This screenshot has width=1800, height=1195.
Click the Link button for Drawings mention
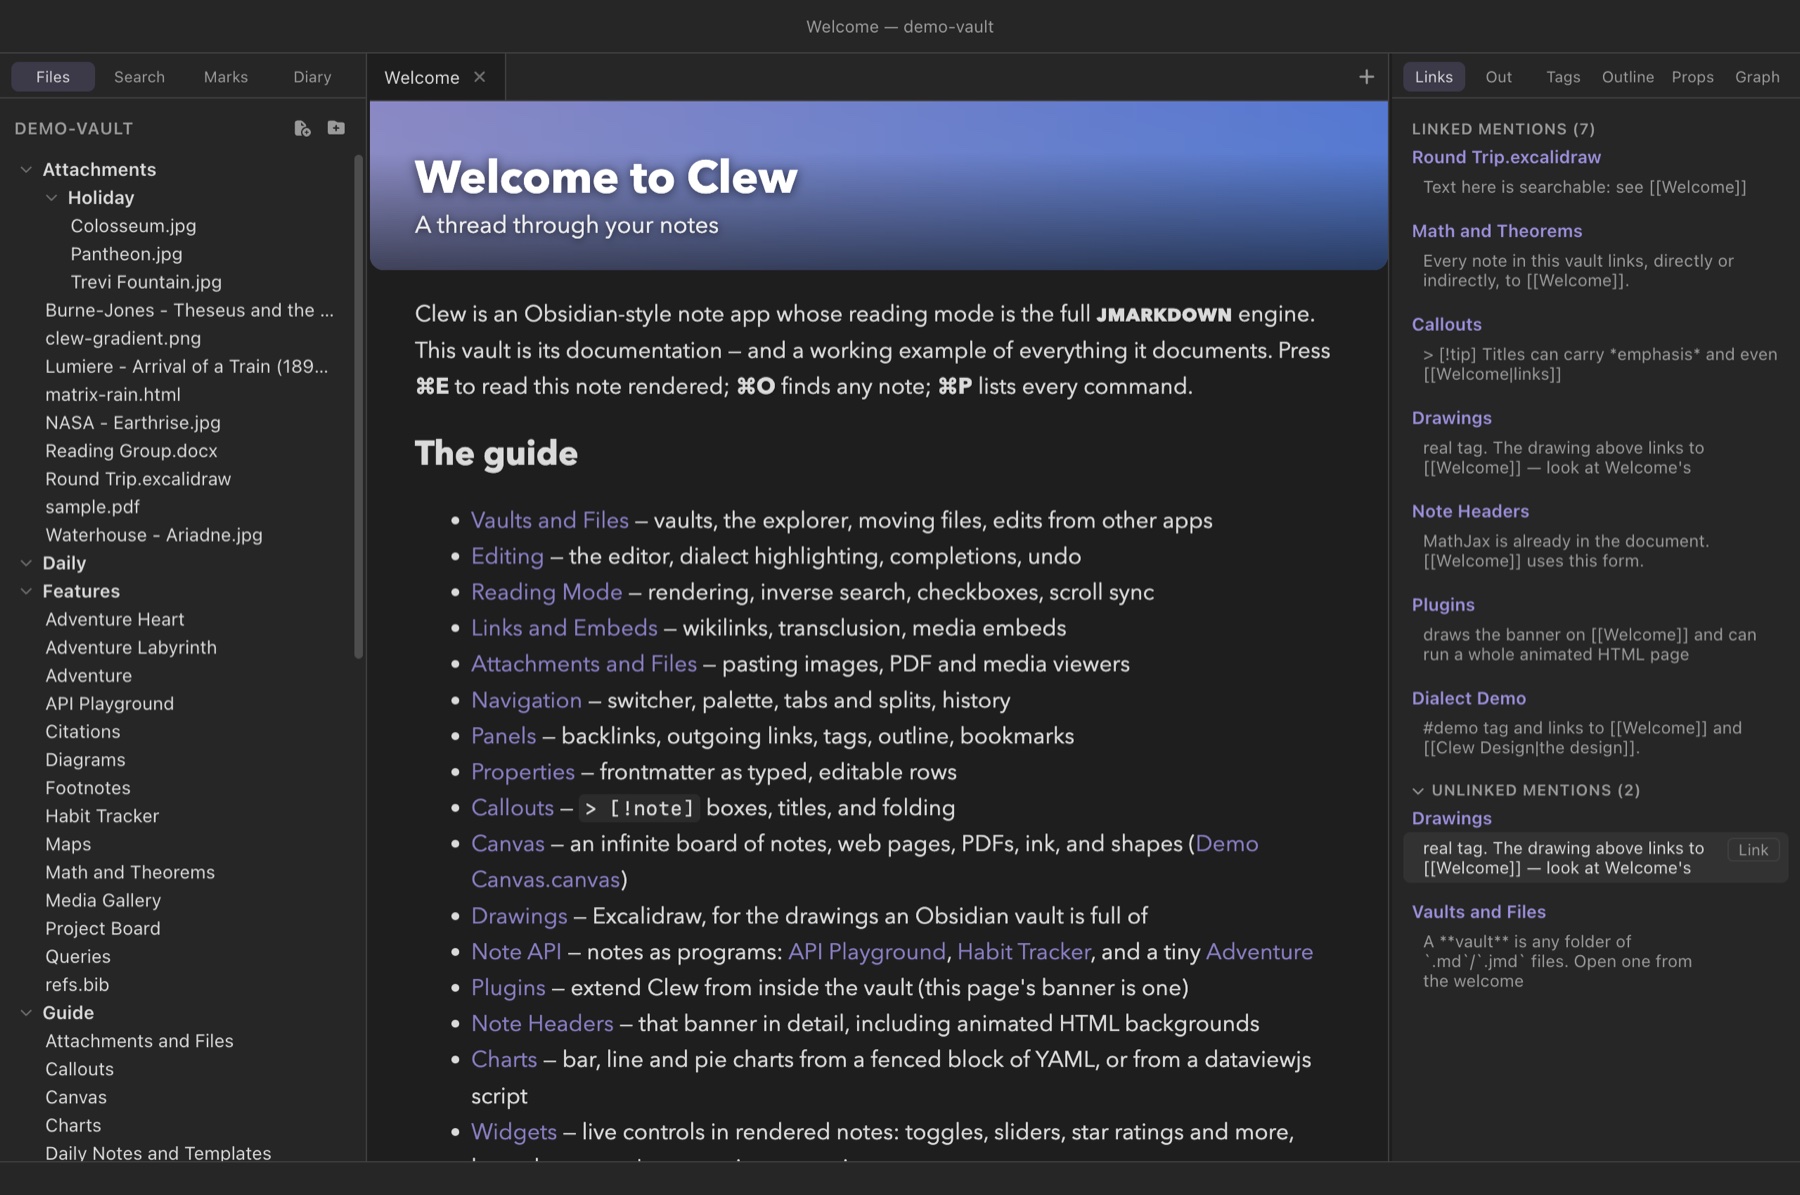pos(1753,850)
